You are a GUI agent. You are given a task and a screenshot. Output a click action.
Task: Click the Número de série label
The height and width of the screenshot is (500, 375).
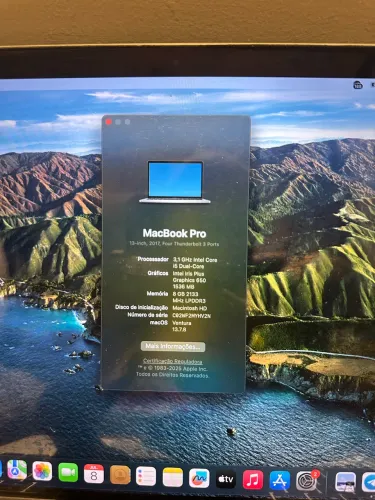[148, 315]
